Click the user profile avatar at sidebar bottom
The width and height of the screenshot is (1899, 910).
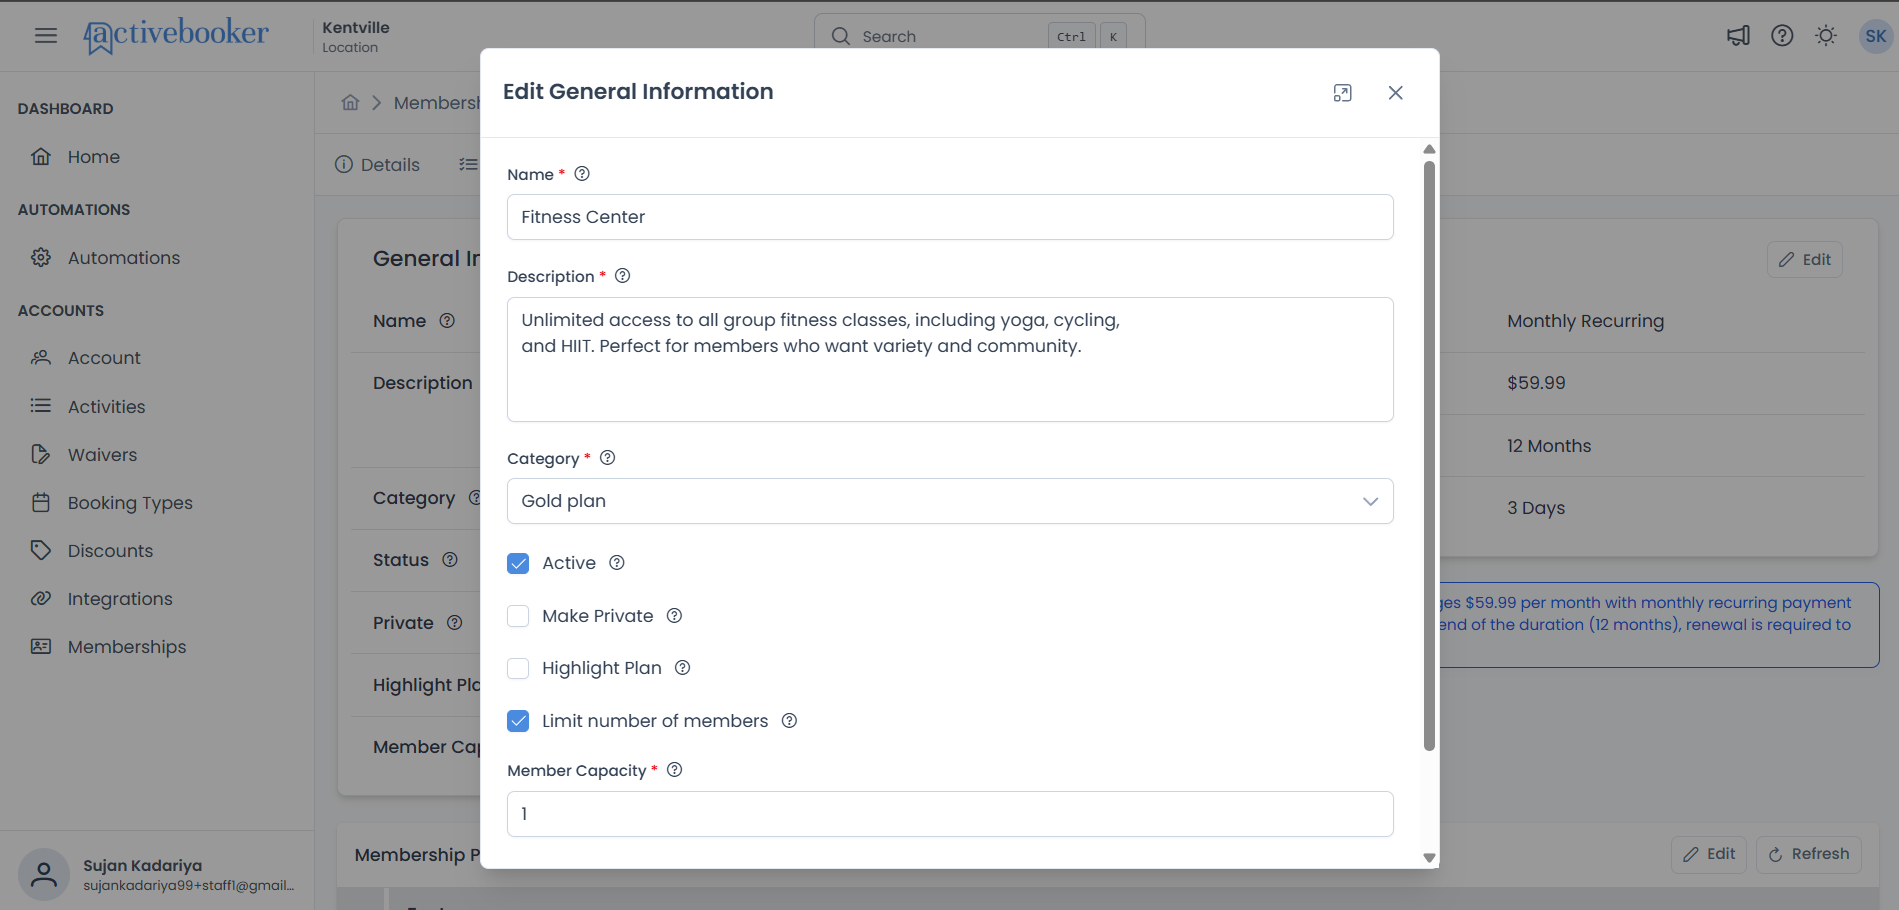(x=44, y=875)
